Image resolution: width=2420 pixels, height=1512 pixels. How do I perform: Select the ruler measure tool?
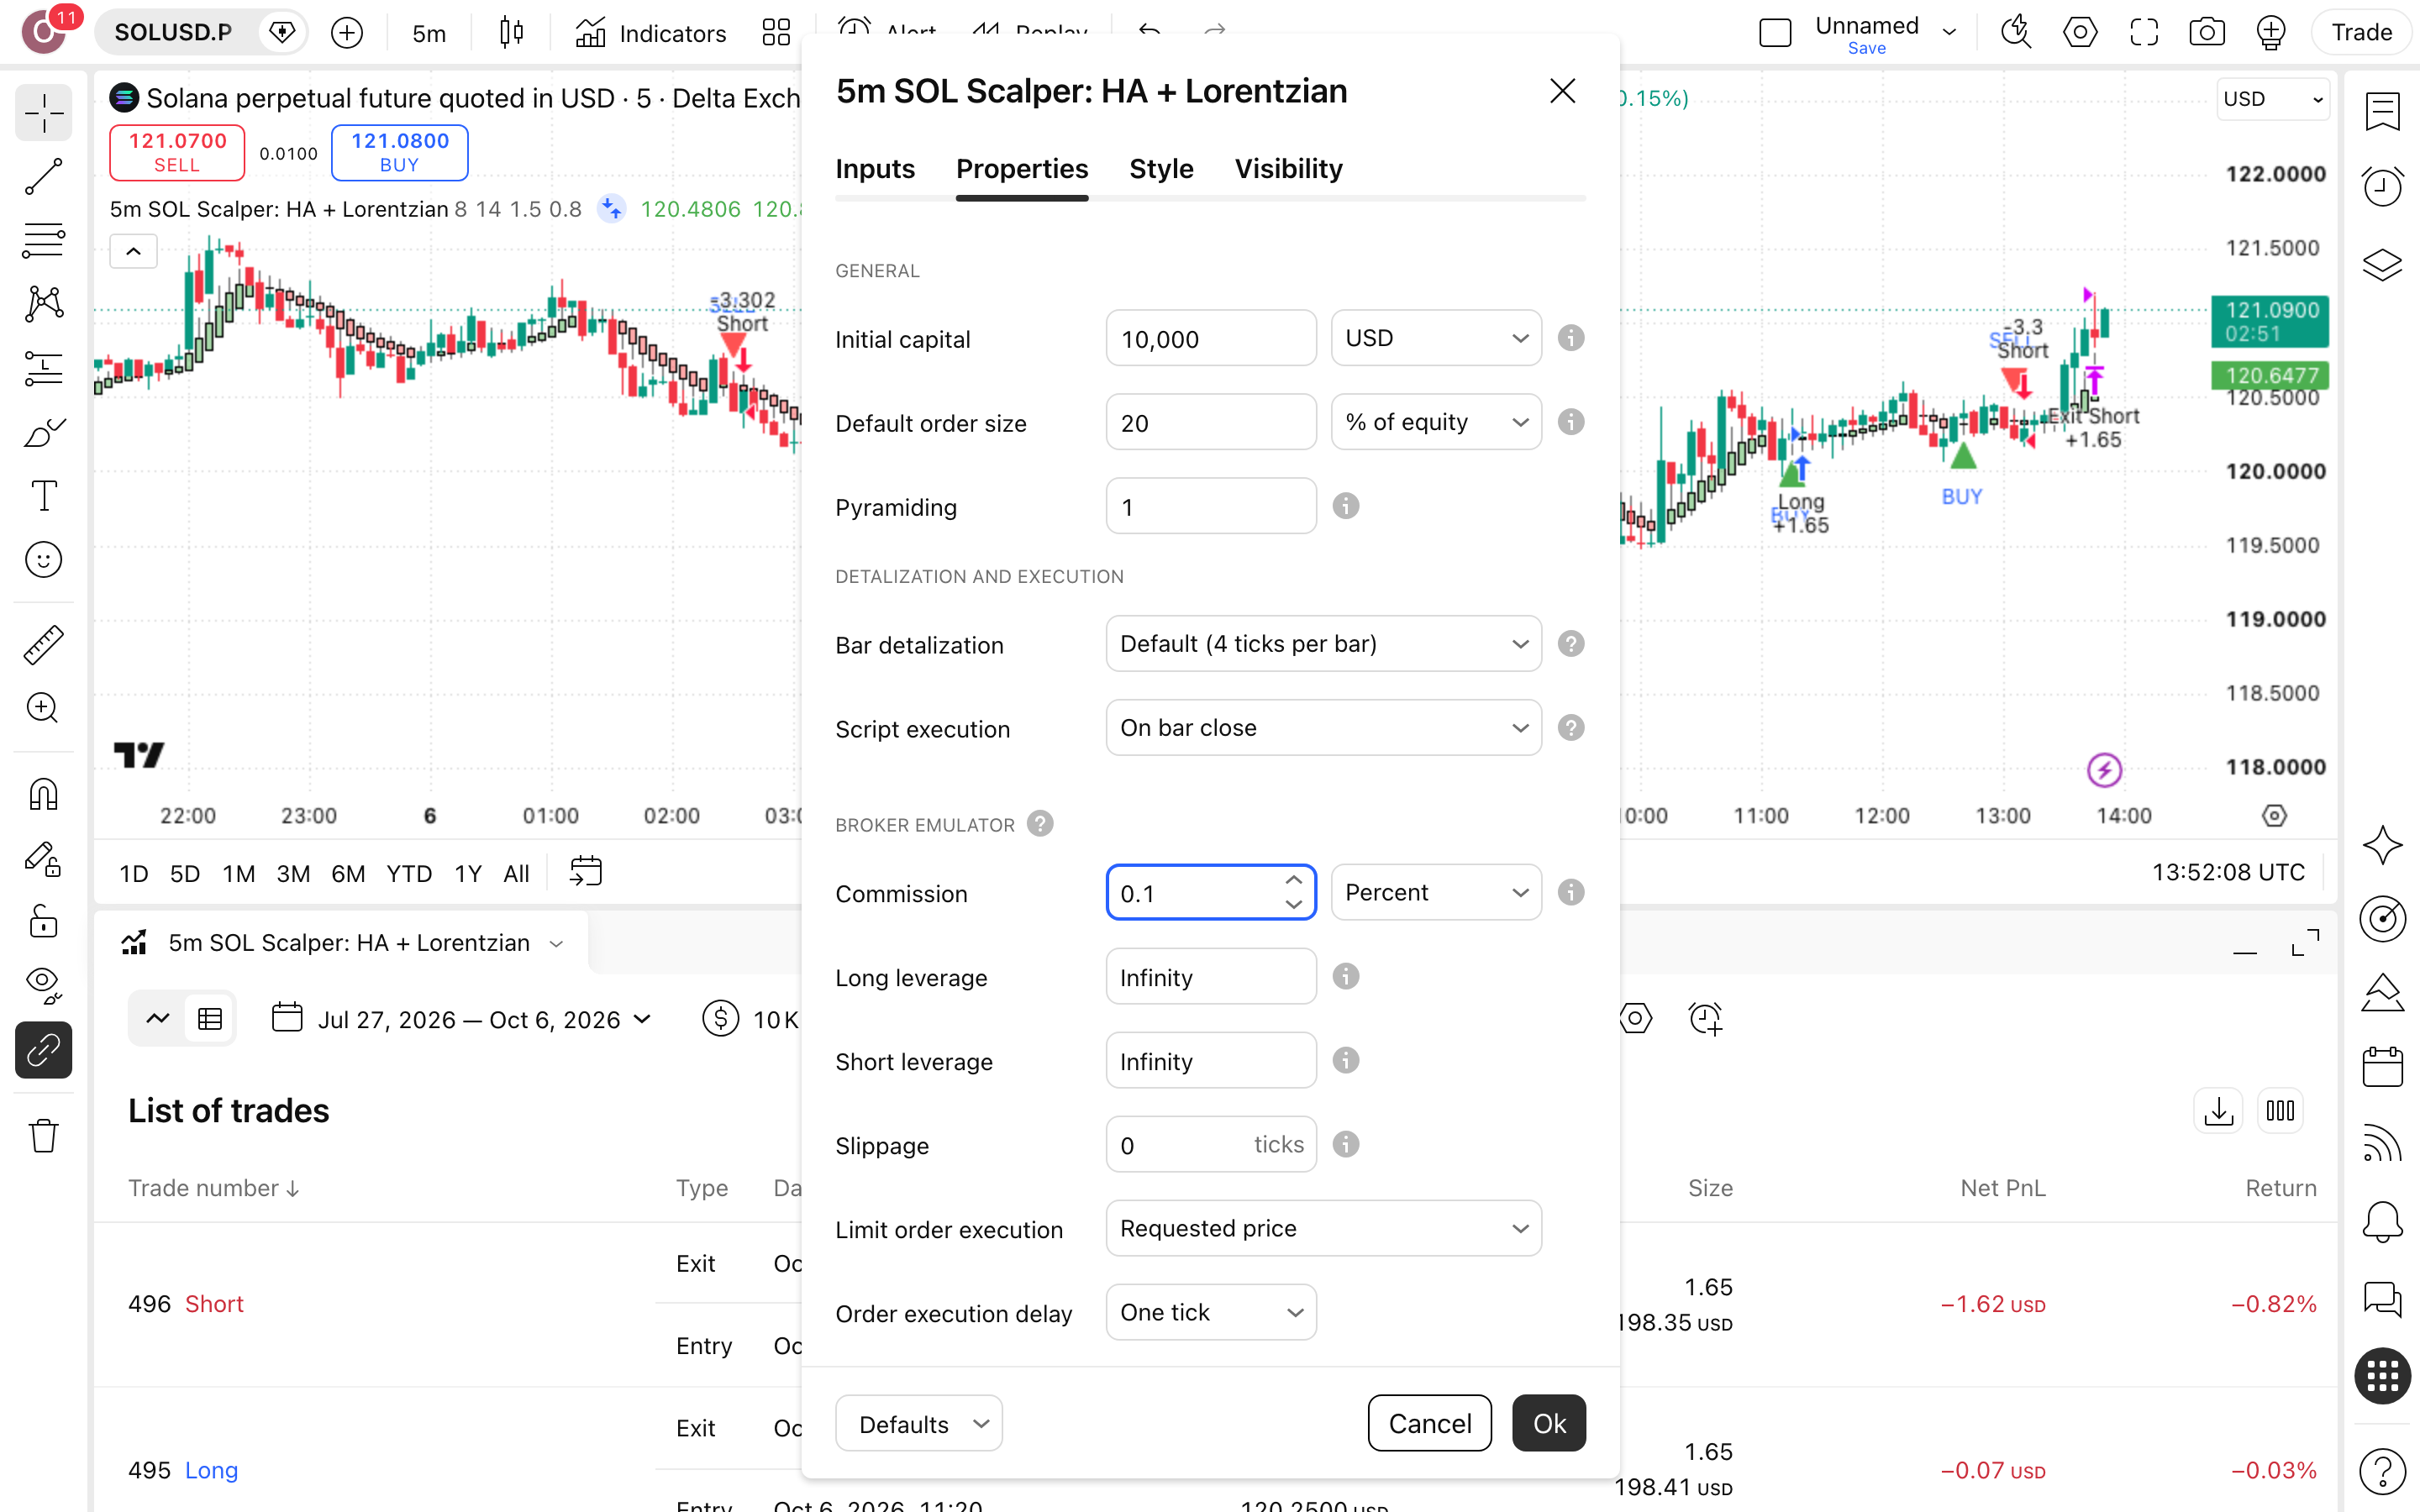tap(43, 644)
